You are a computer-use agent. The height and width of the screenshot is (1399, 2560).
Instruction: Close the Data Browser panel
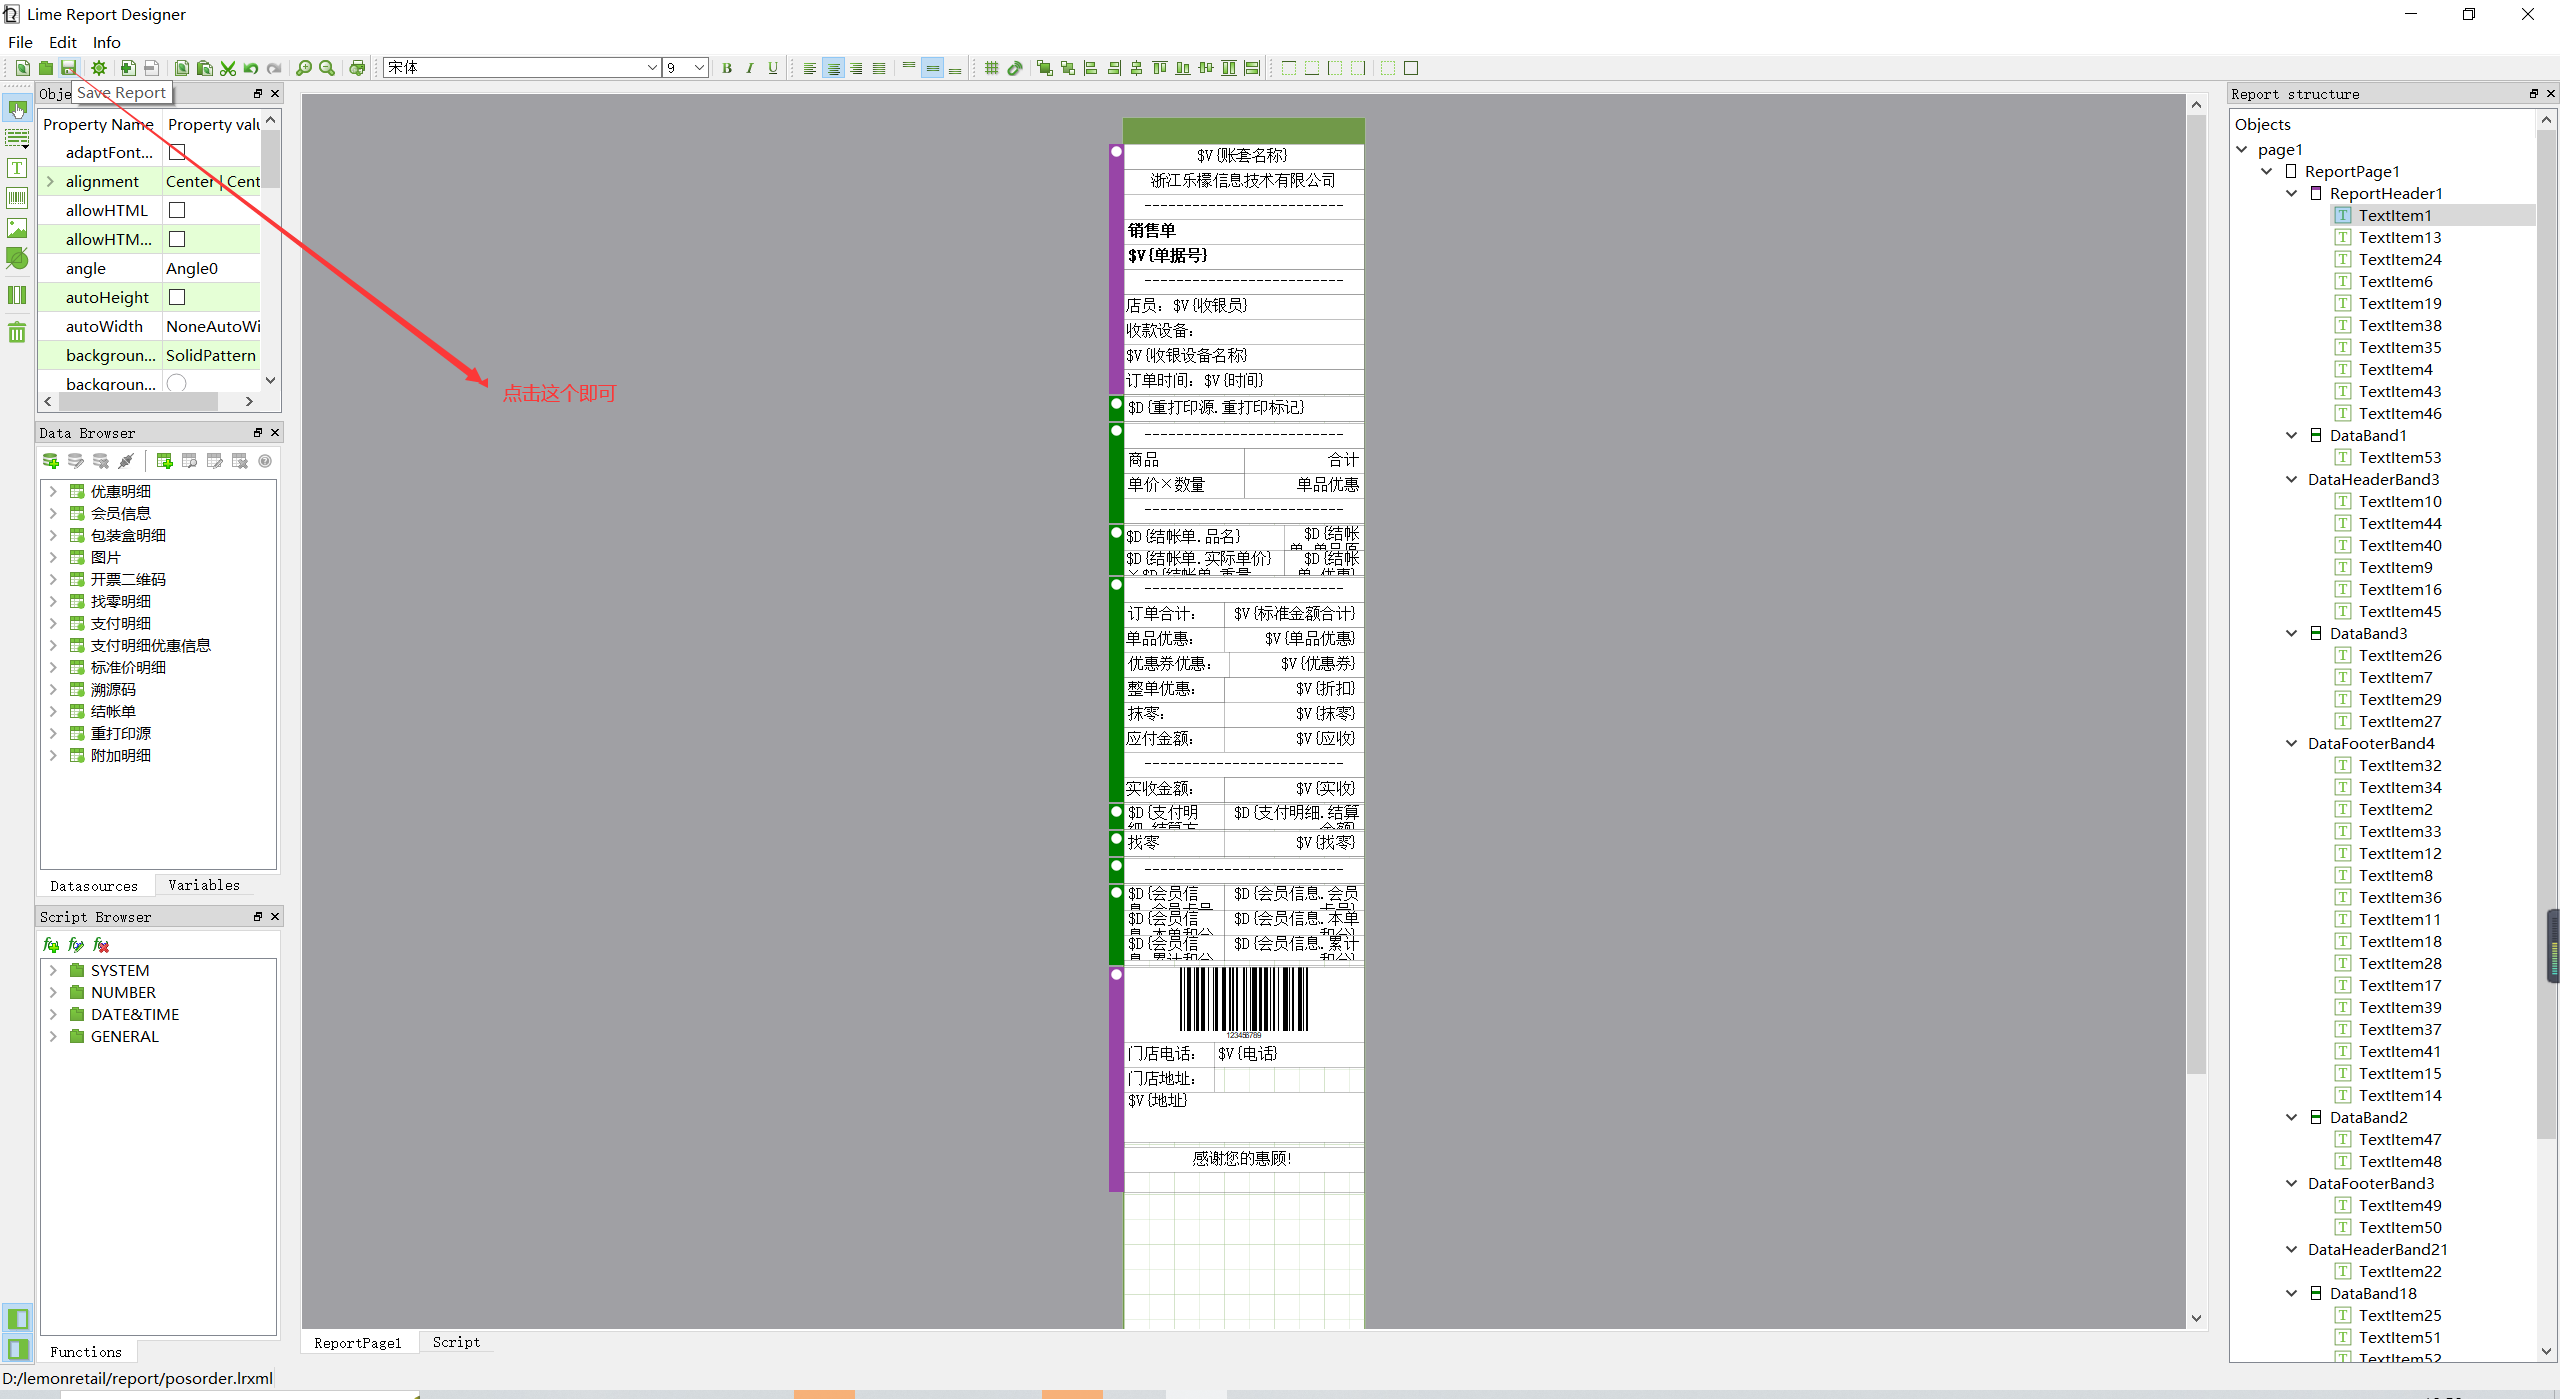pyautogui.click(x=275, y=432)
